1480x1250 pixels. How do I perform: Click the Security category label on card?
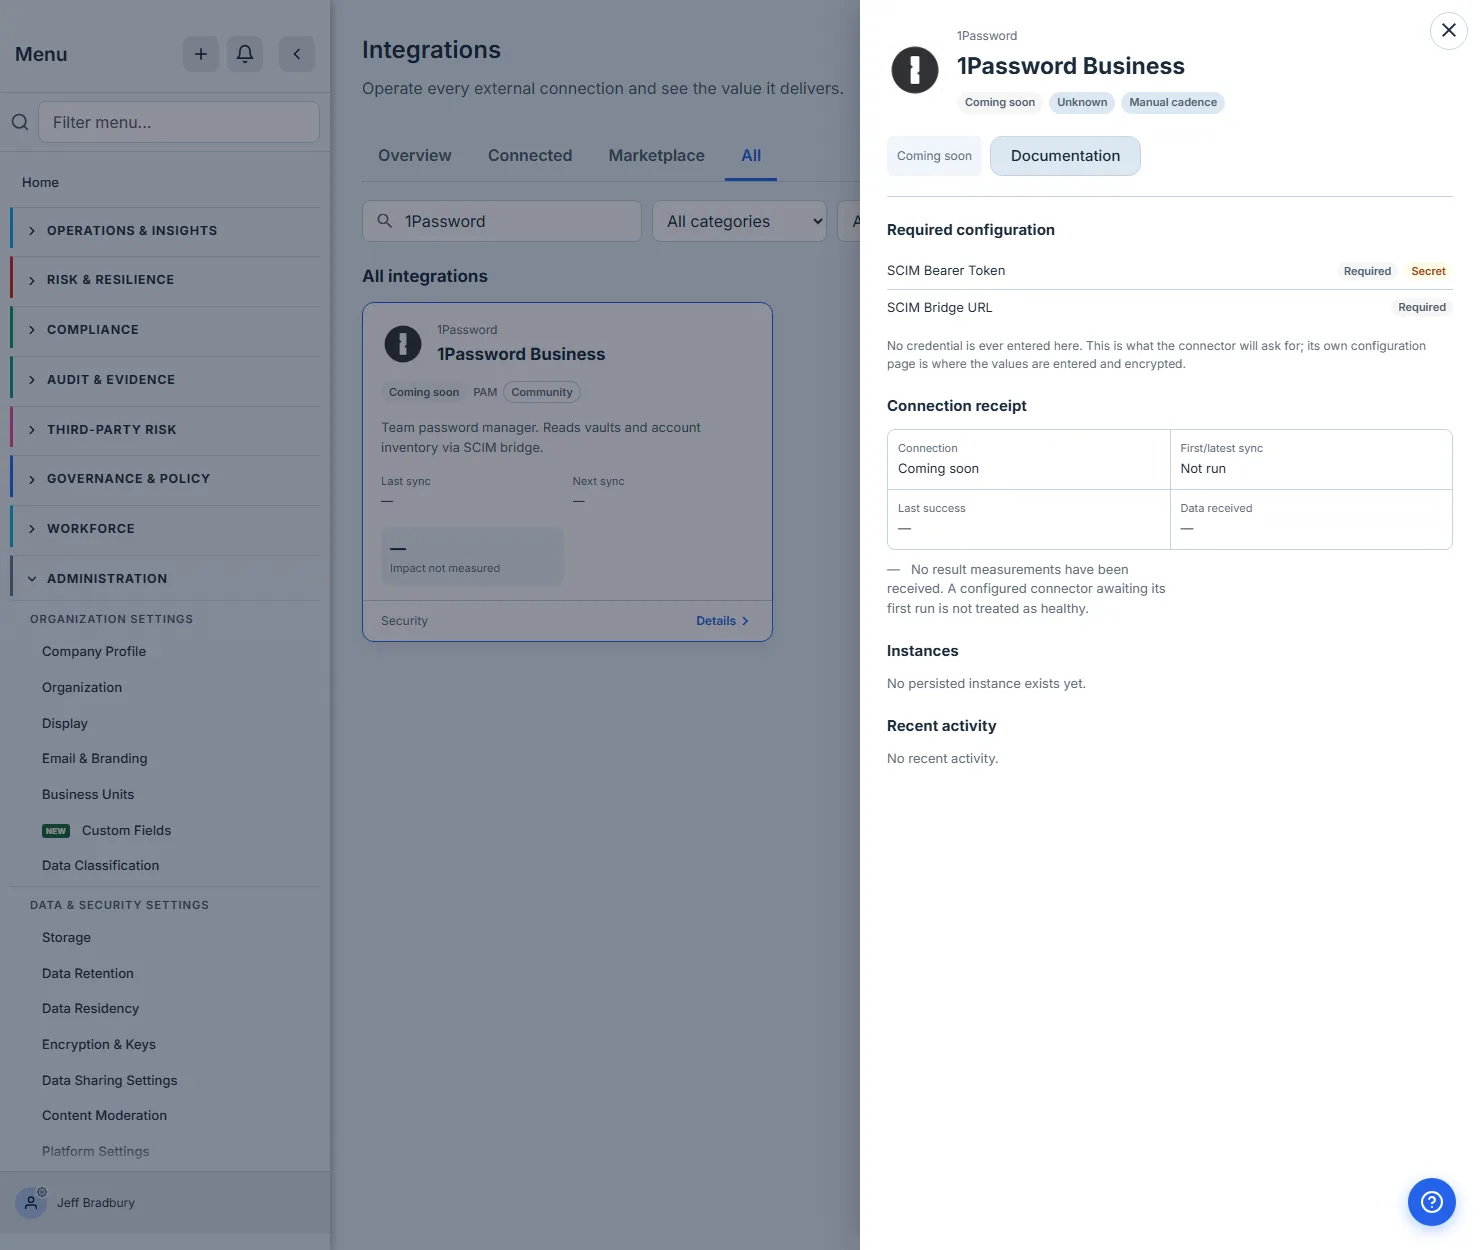pyautogui.click(x=404, y=621)
